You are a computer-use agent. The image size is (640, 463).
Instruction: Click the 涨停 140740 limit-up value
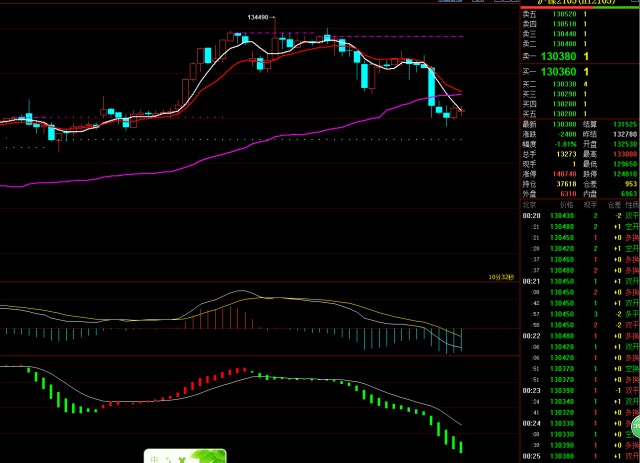(x=565, y=173)
